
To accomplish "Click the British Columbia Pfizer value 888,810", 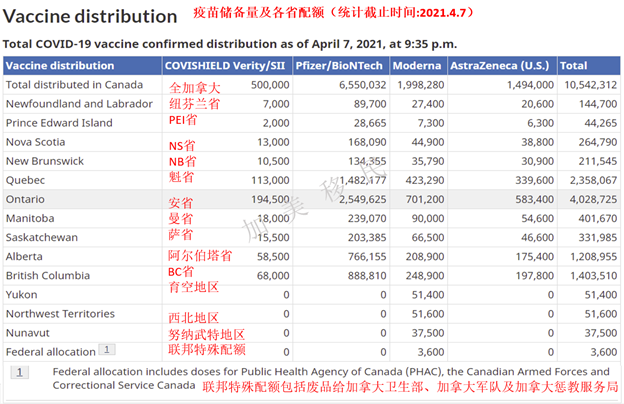I will (x=367, y=275).
